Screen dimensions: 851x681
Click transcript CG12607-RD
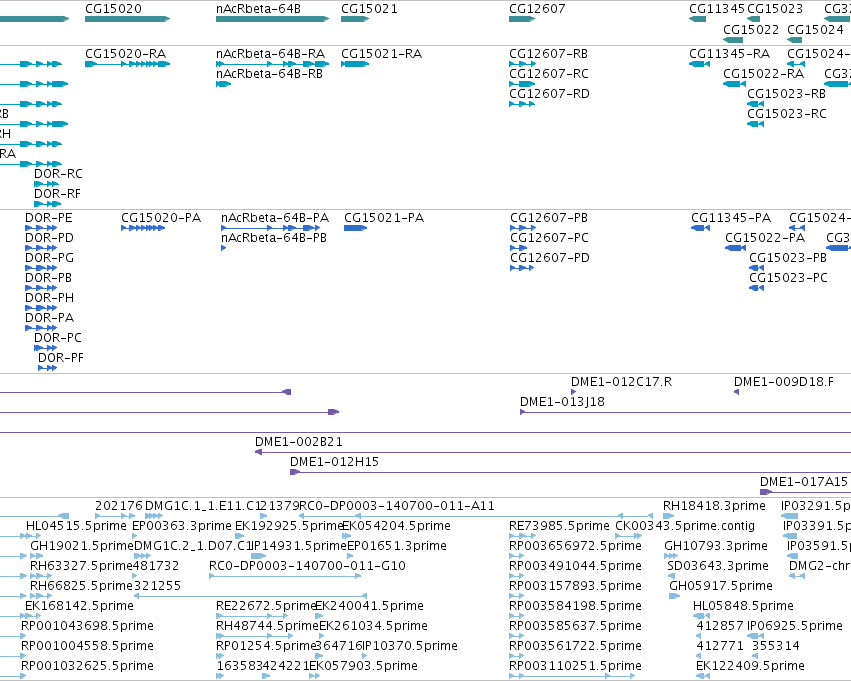[549, 94]
